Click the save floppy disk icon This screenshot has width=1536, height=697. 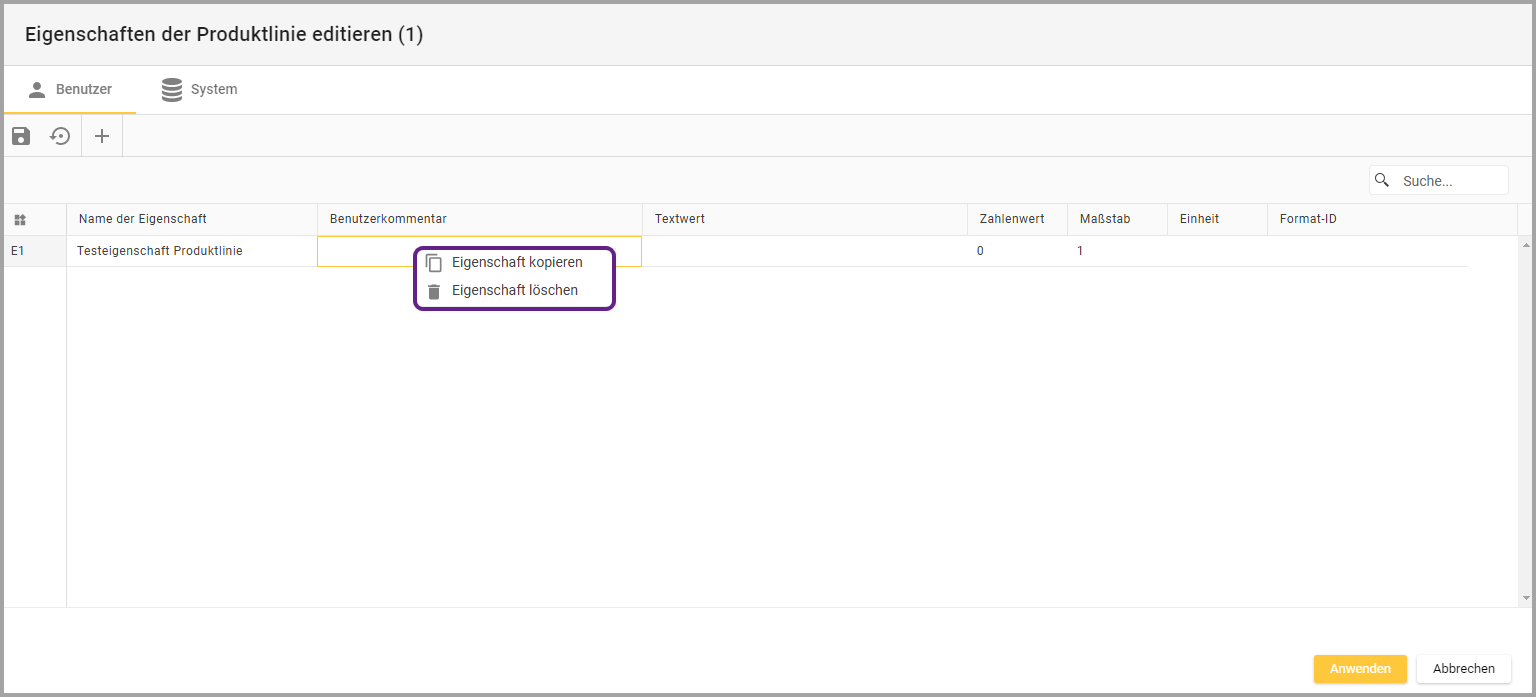[21, 136]
